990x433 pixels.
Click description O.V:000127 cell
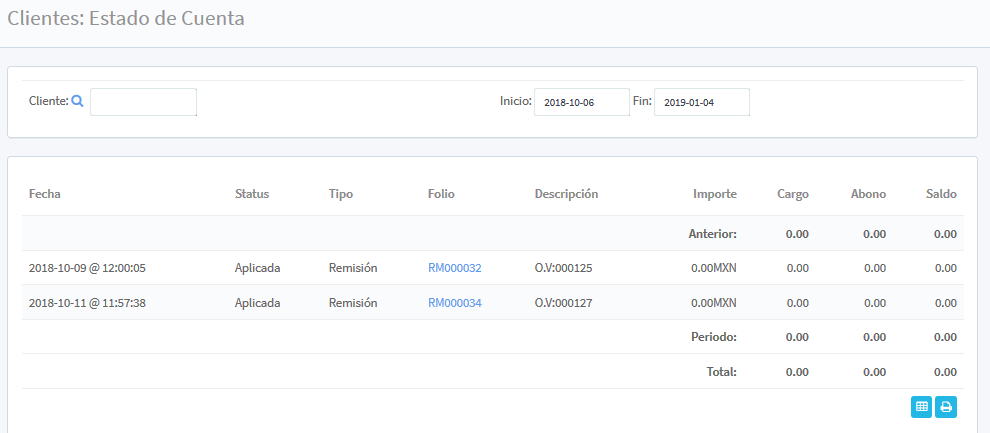(x=564, y=303)
